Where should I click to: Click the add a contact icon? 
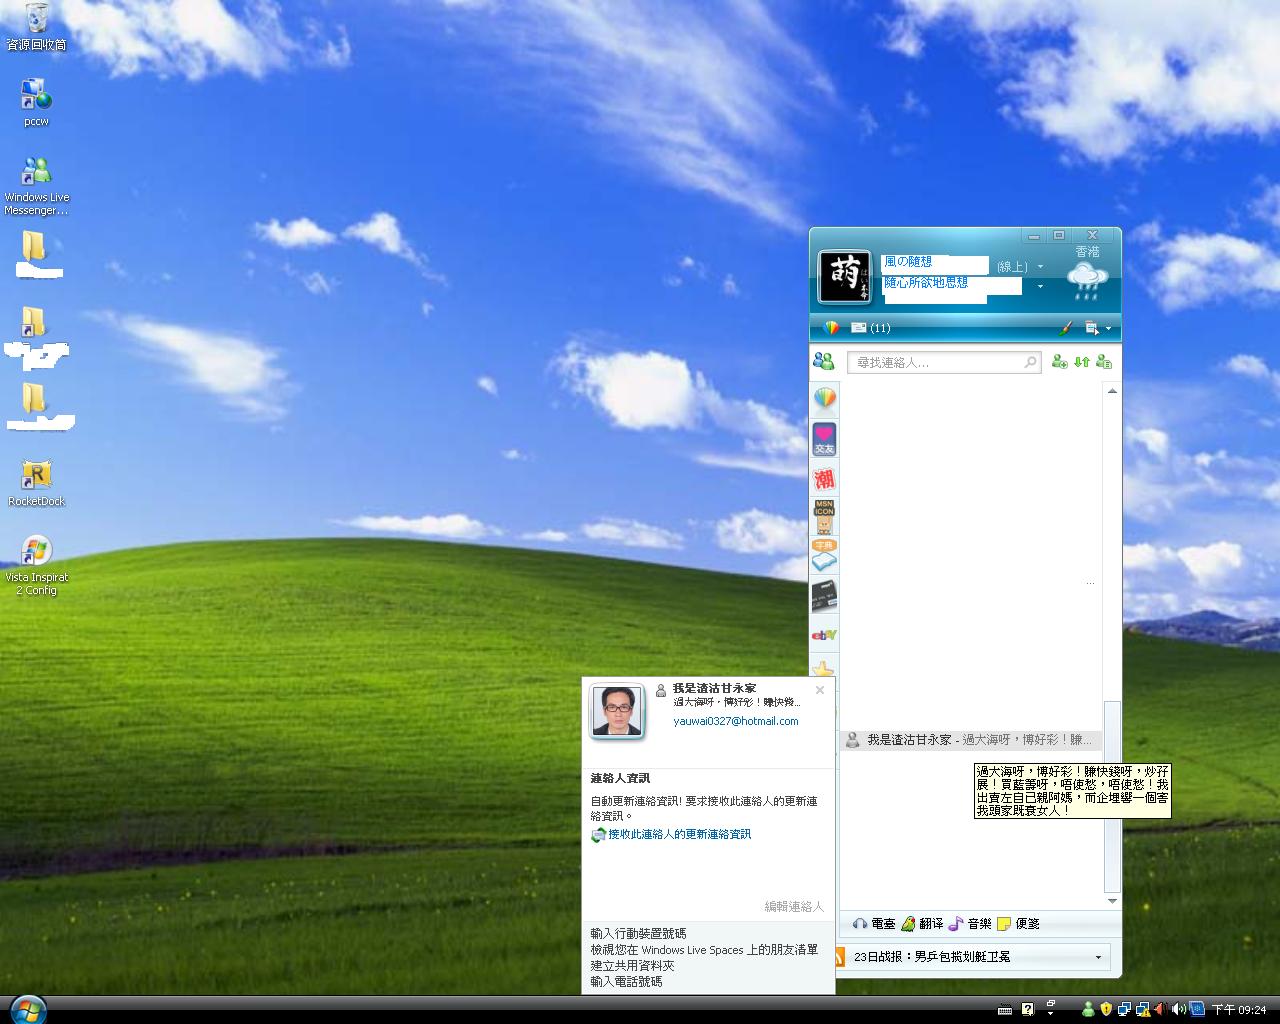(1059, 362)
